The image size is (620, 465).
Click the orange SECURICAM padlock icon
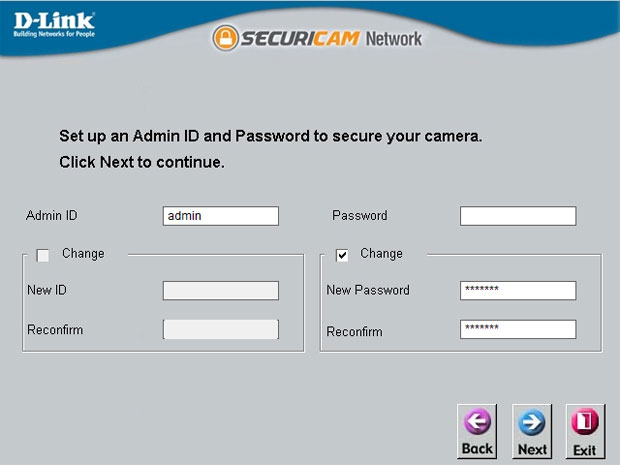[225, 38]
